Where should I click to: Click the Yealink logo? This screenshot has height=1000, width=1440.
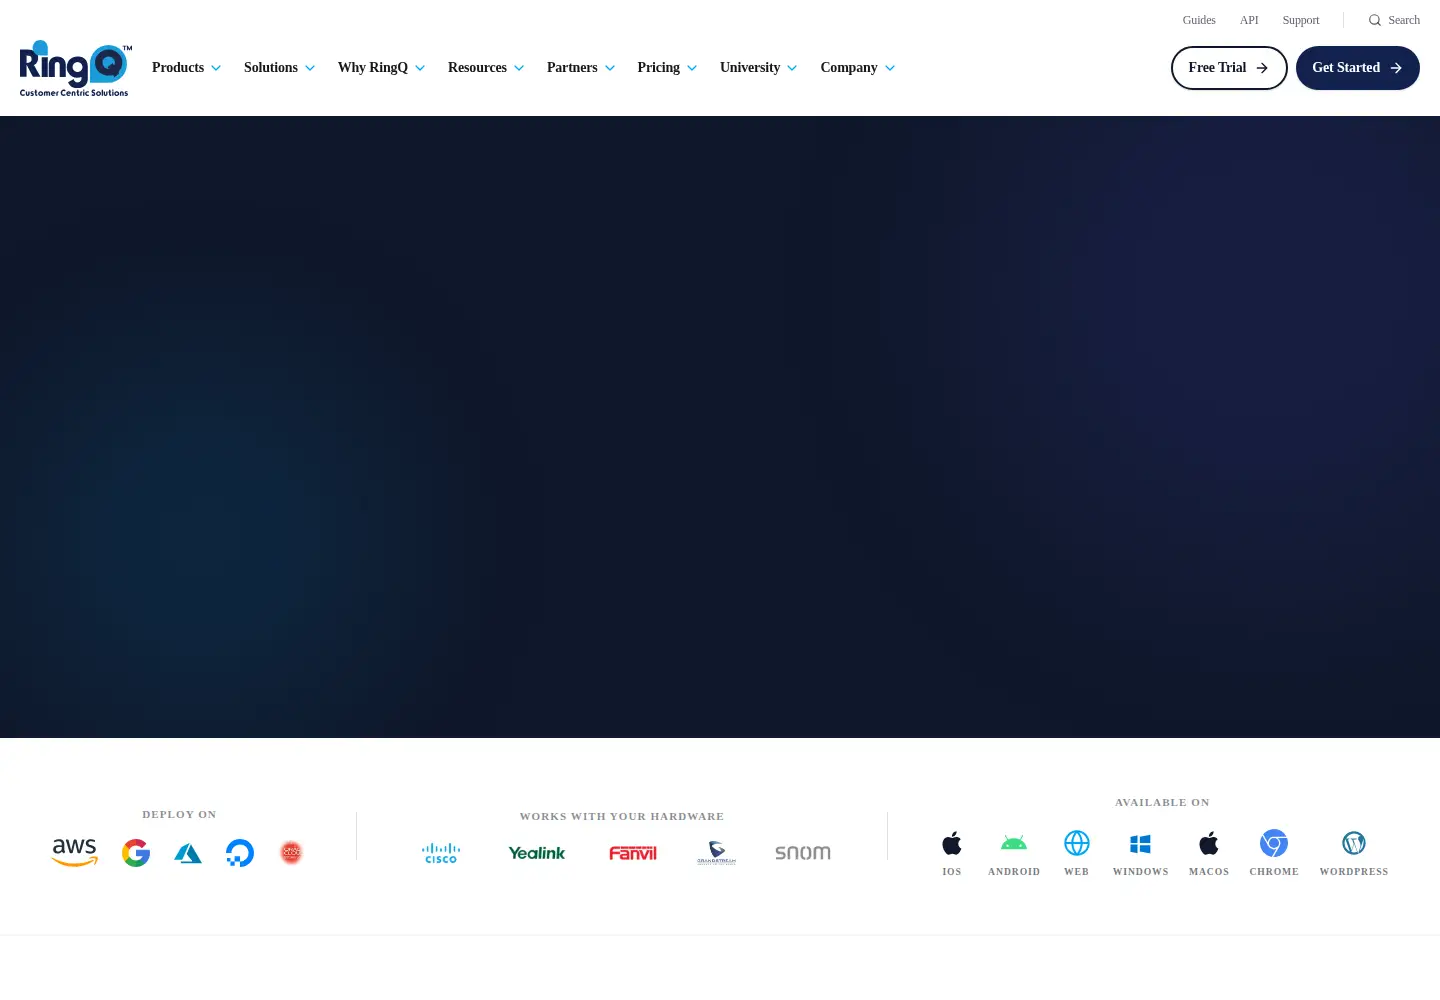click(537, 853)
